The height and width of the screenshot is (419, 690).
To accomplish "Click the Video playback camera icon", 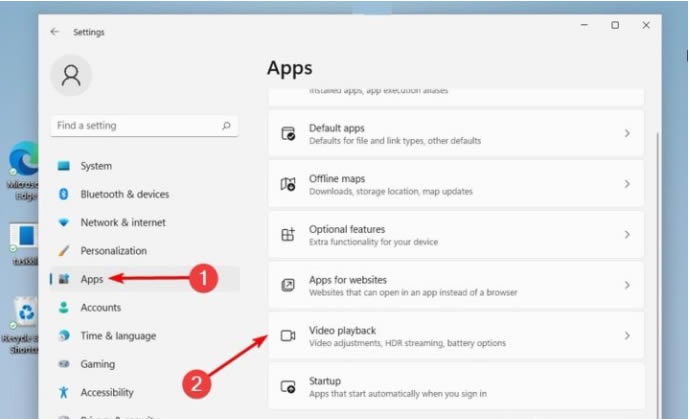I will [288, 336].
